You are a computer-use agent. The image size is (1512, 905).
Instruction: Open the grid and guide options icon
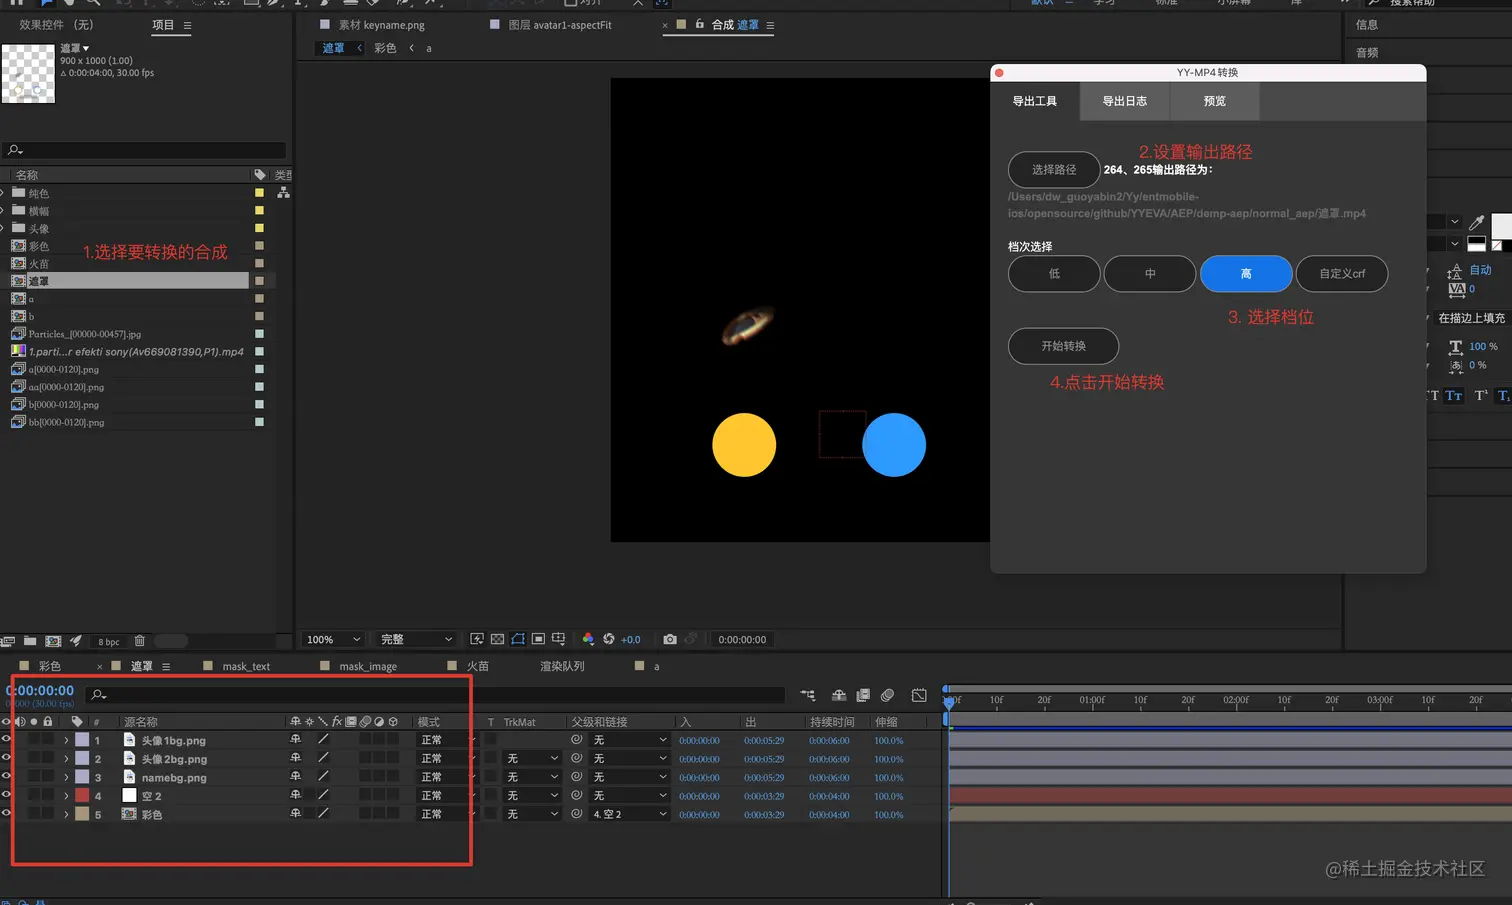click(558, 639)
